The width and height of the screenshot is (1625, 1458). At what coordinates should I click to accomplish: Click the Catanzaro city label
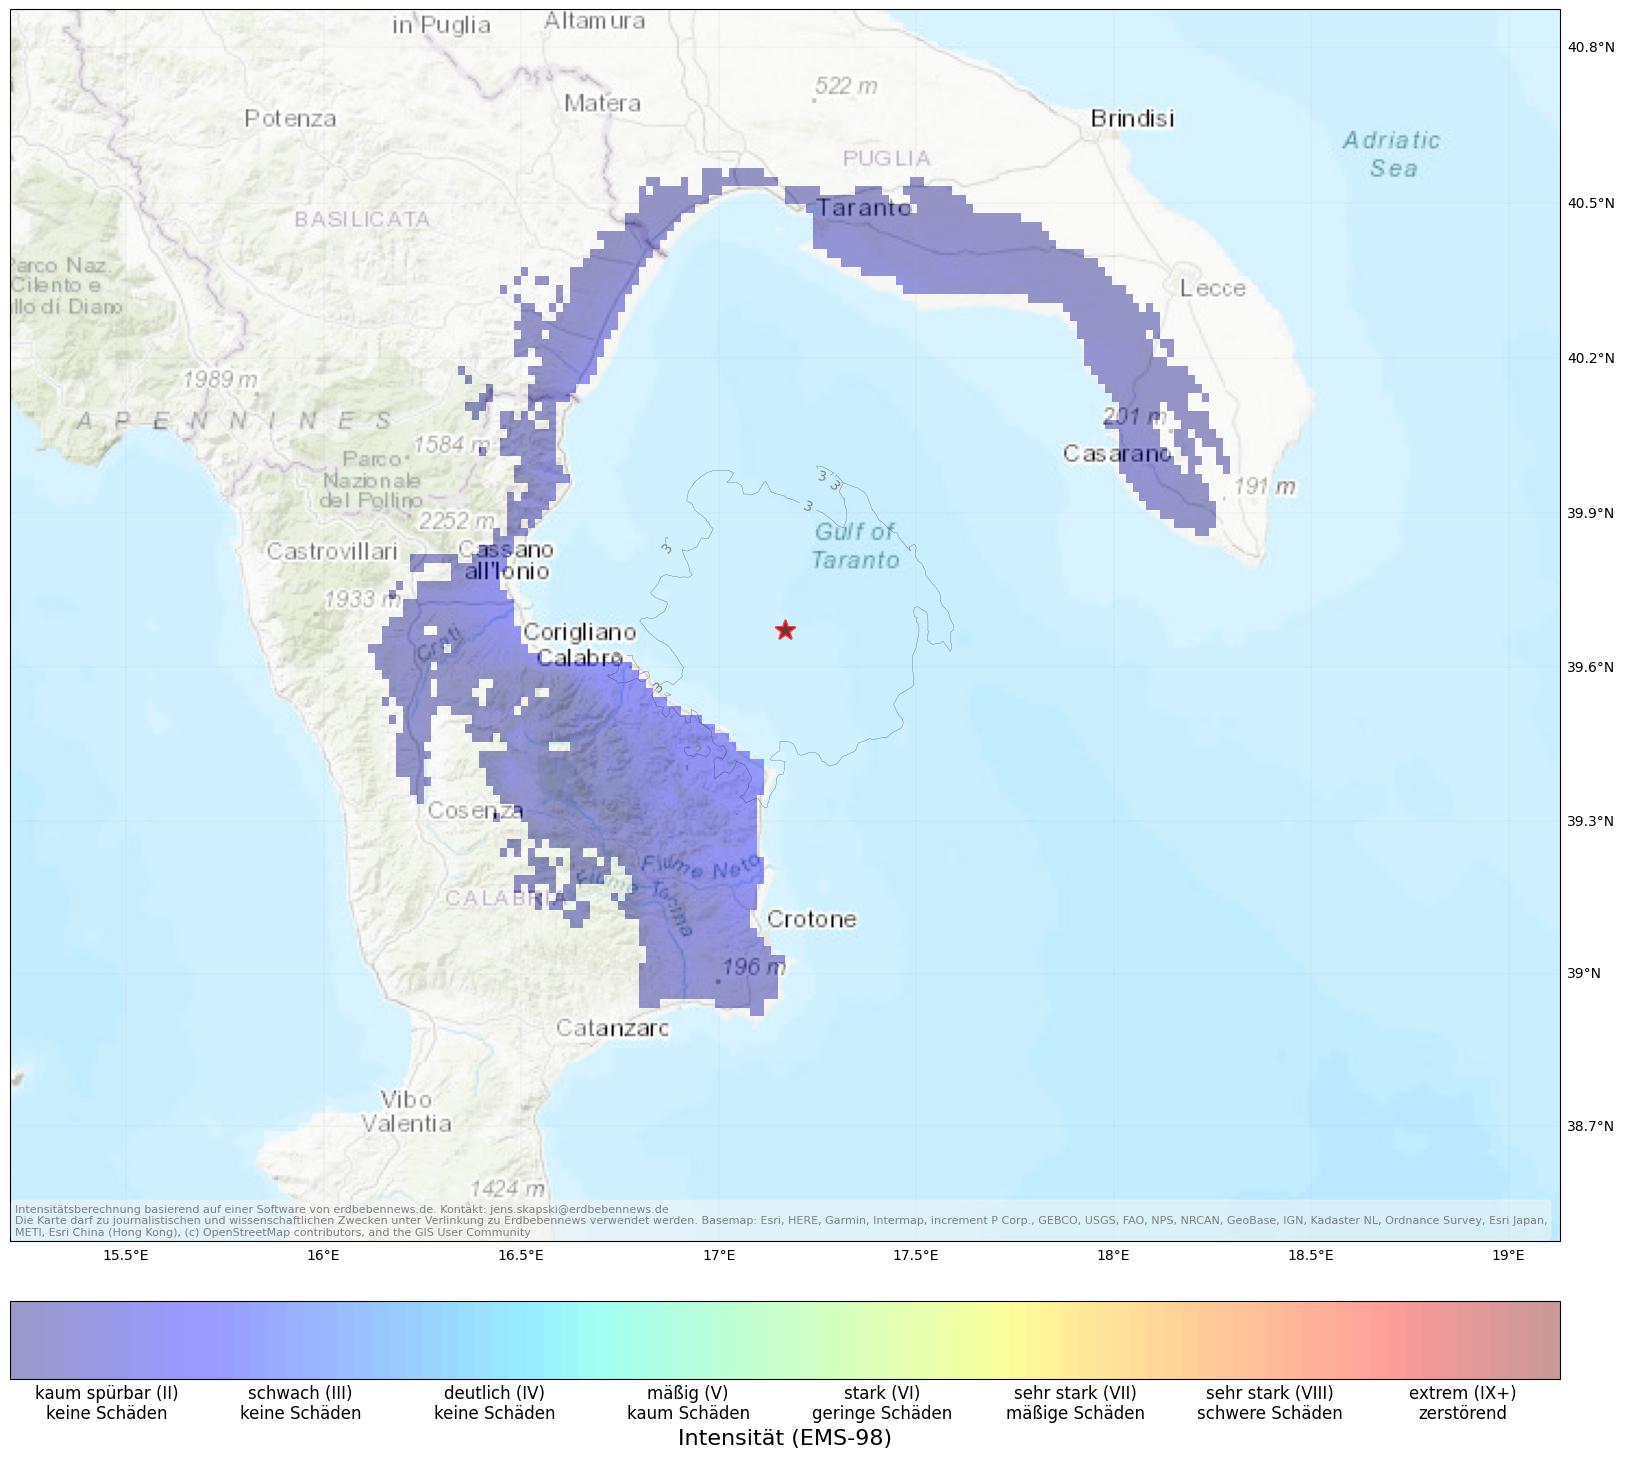(x=612, y=1028)
